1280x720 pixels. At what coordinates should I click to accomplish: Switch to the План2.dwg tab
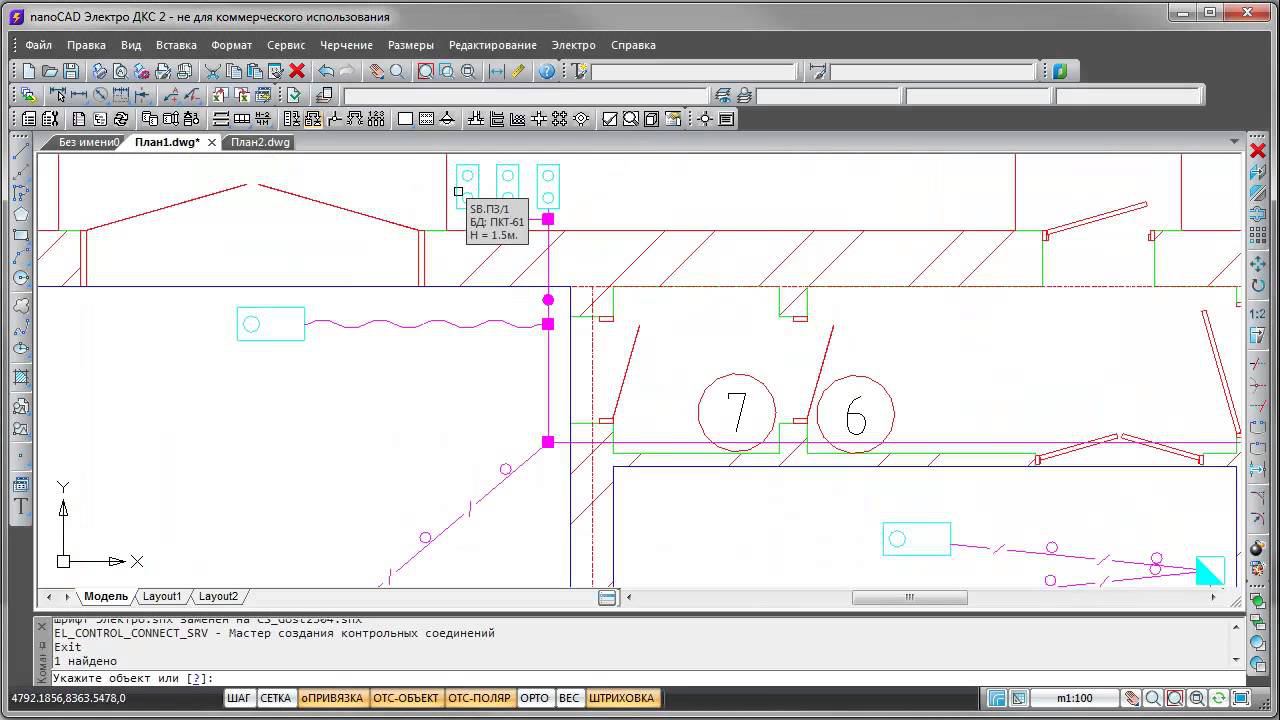coord(260,142)
